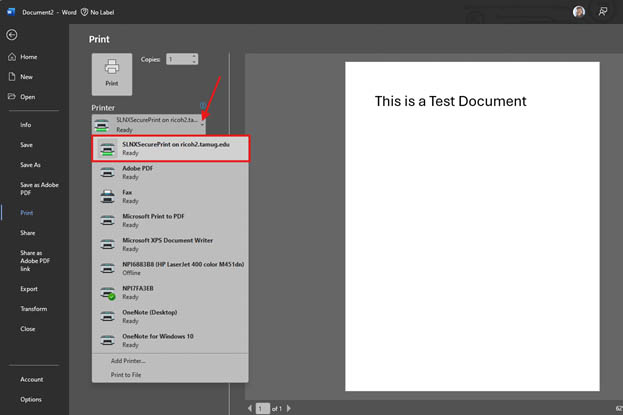Choose Save As in the sidebar

(30, 165)
